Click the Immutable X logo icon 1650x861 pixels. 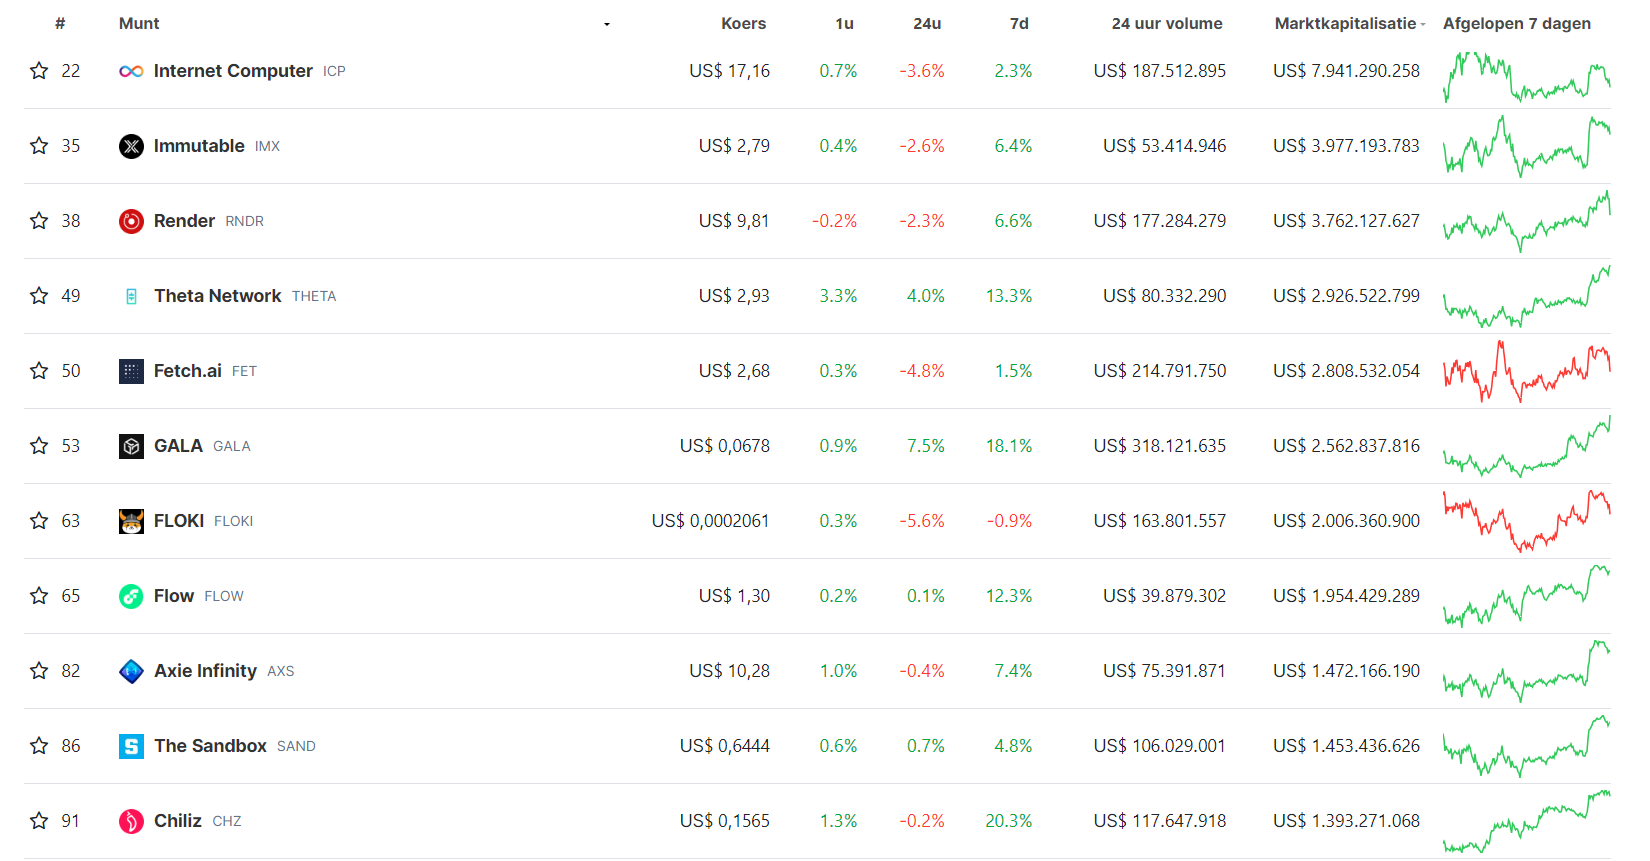click(131, 146)
